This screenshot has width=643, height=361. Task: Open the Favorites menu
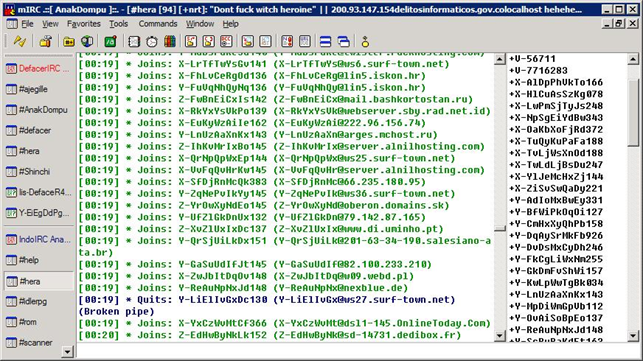(x=84, y=24)
